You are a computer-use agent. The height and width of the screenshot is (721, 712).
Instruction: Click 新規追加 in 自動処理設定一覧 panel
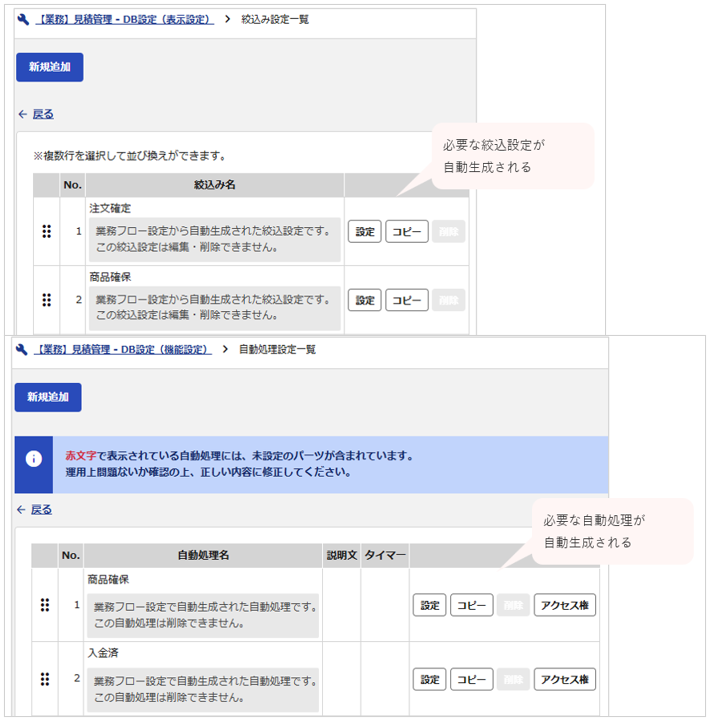click(48, 397)
